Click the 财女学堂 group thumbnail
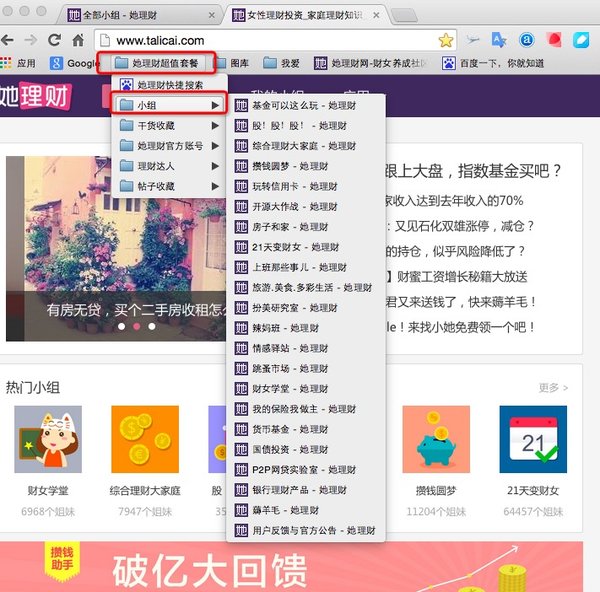 [48, 439]
